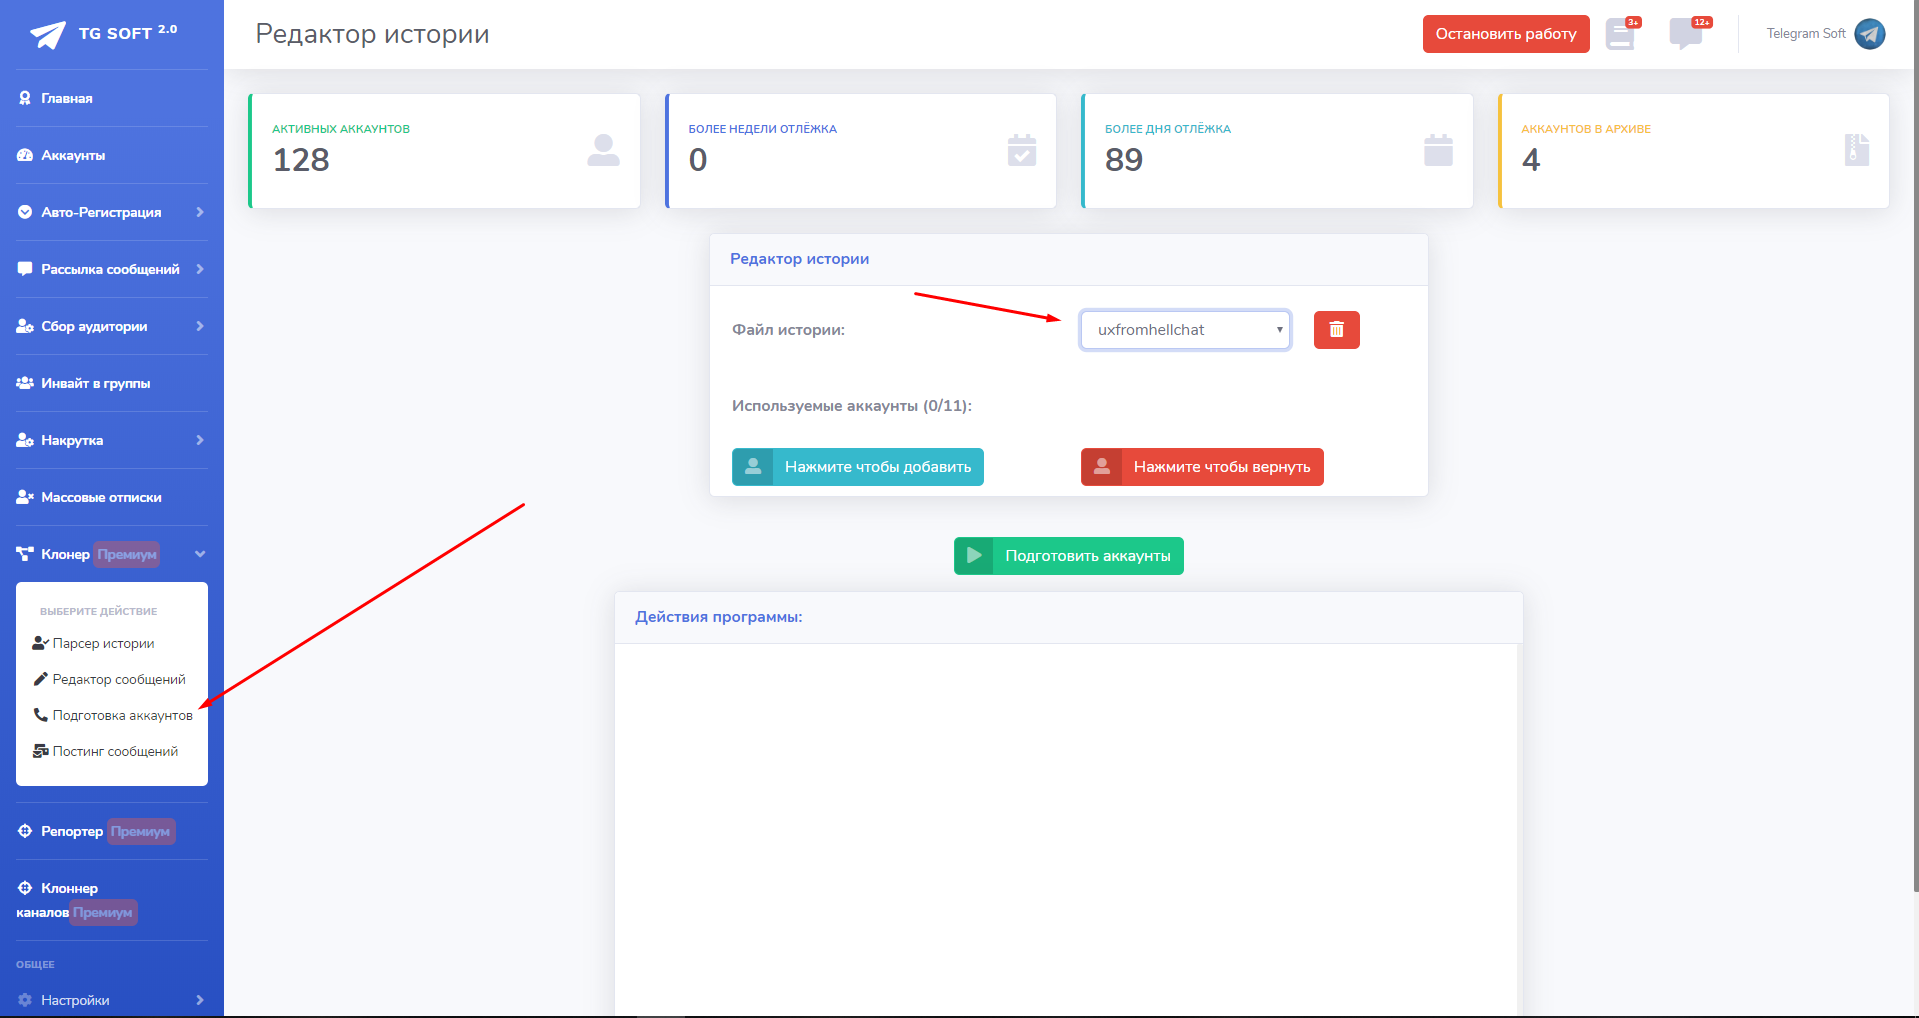Open the messages notification icon
Viewport: 1919px width, 1018px height.
(x=1688, y=34)
